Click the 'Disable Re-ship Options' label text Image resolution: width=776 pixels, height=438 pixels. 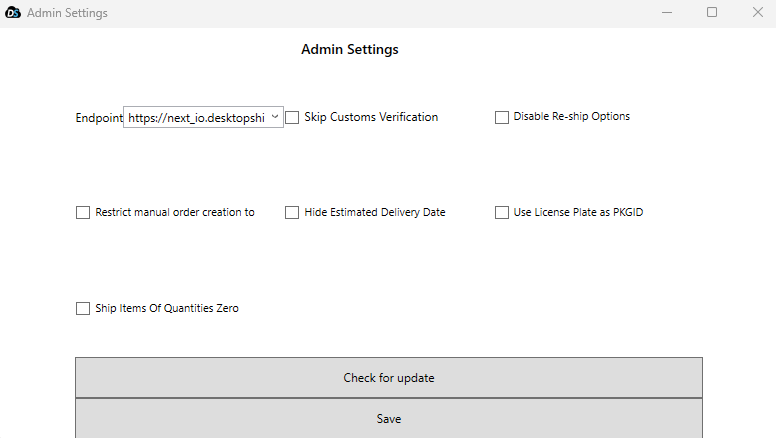tap(571, 116)
